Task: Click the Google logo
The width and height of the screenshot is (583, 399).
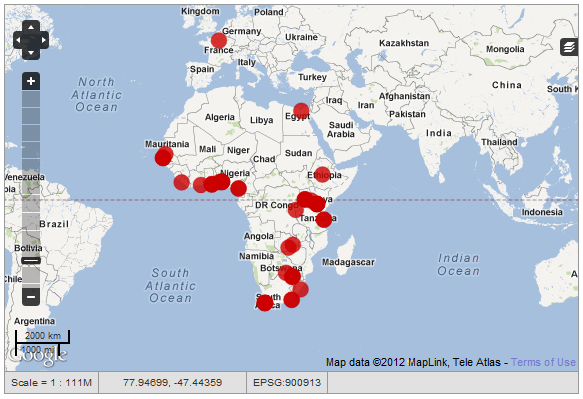Action: (x=37, y=355)
